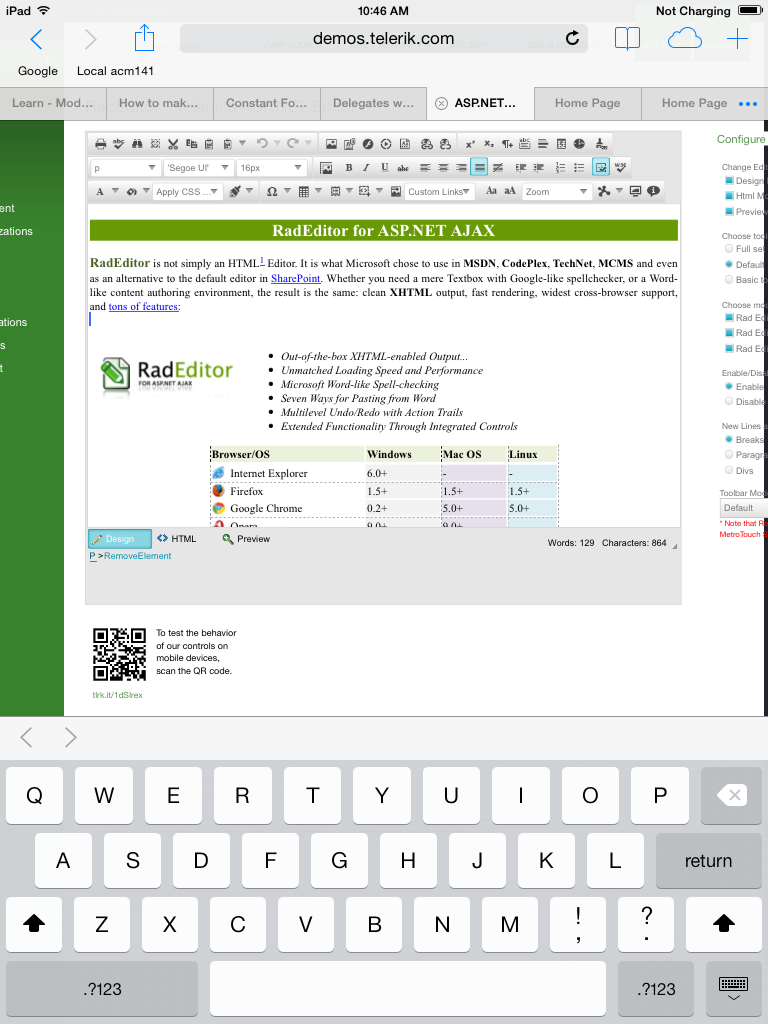The width and height of the screenshot is (768, 1024).
Task: Click the highlighted Justify alignment icon
Action: (x=479, y=167)
